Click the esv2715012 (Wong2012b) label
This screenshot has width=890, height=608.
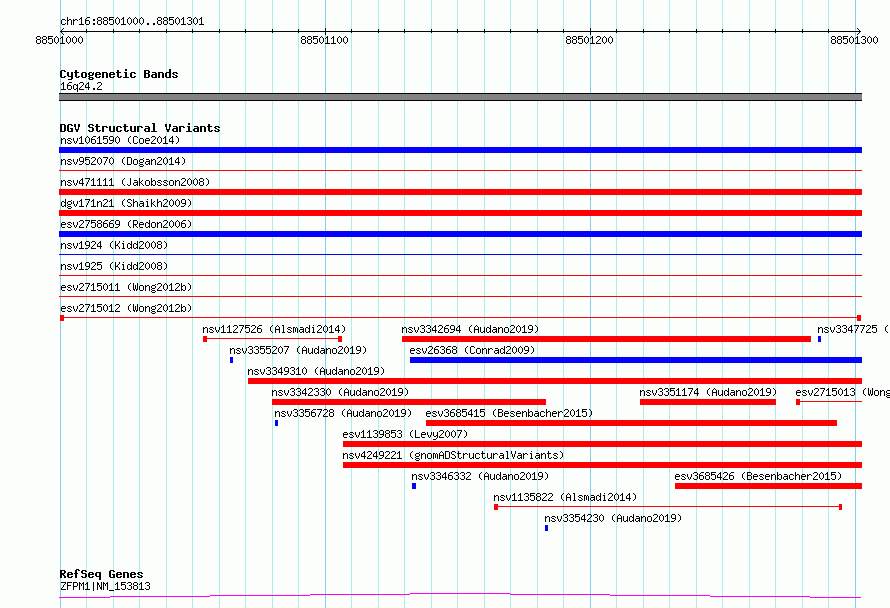tap(125, 308)
